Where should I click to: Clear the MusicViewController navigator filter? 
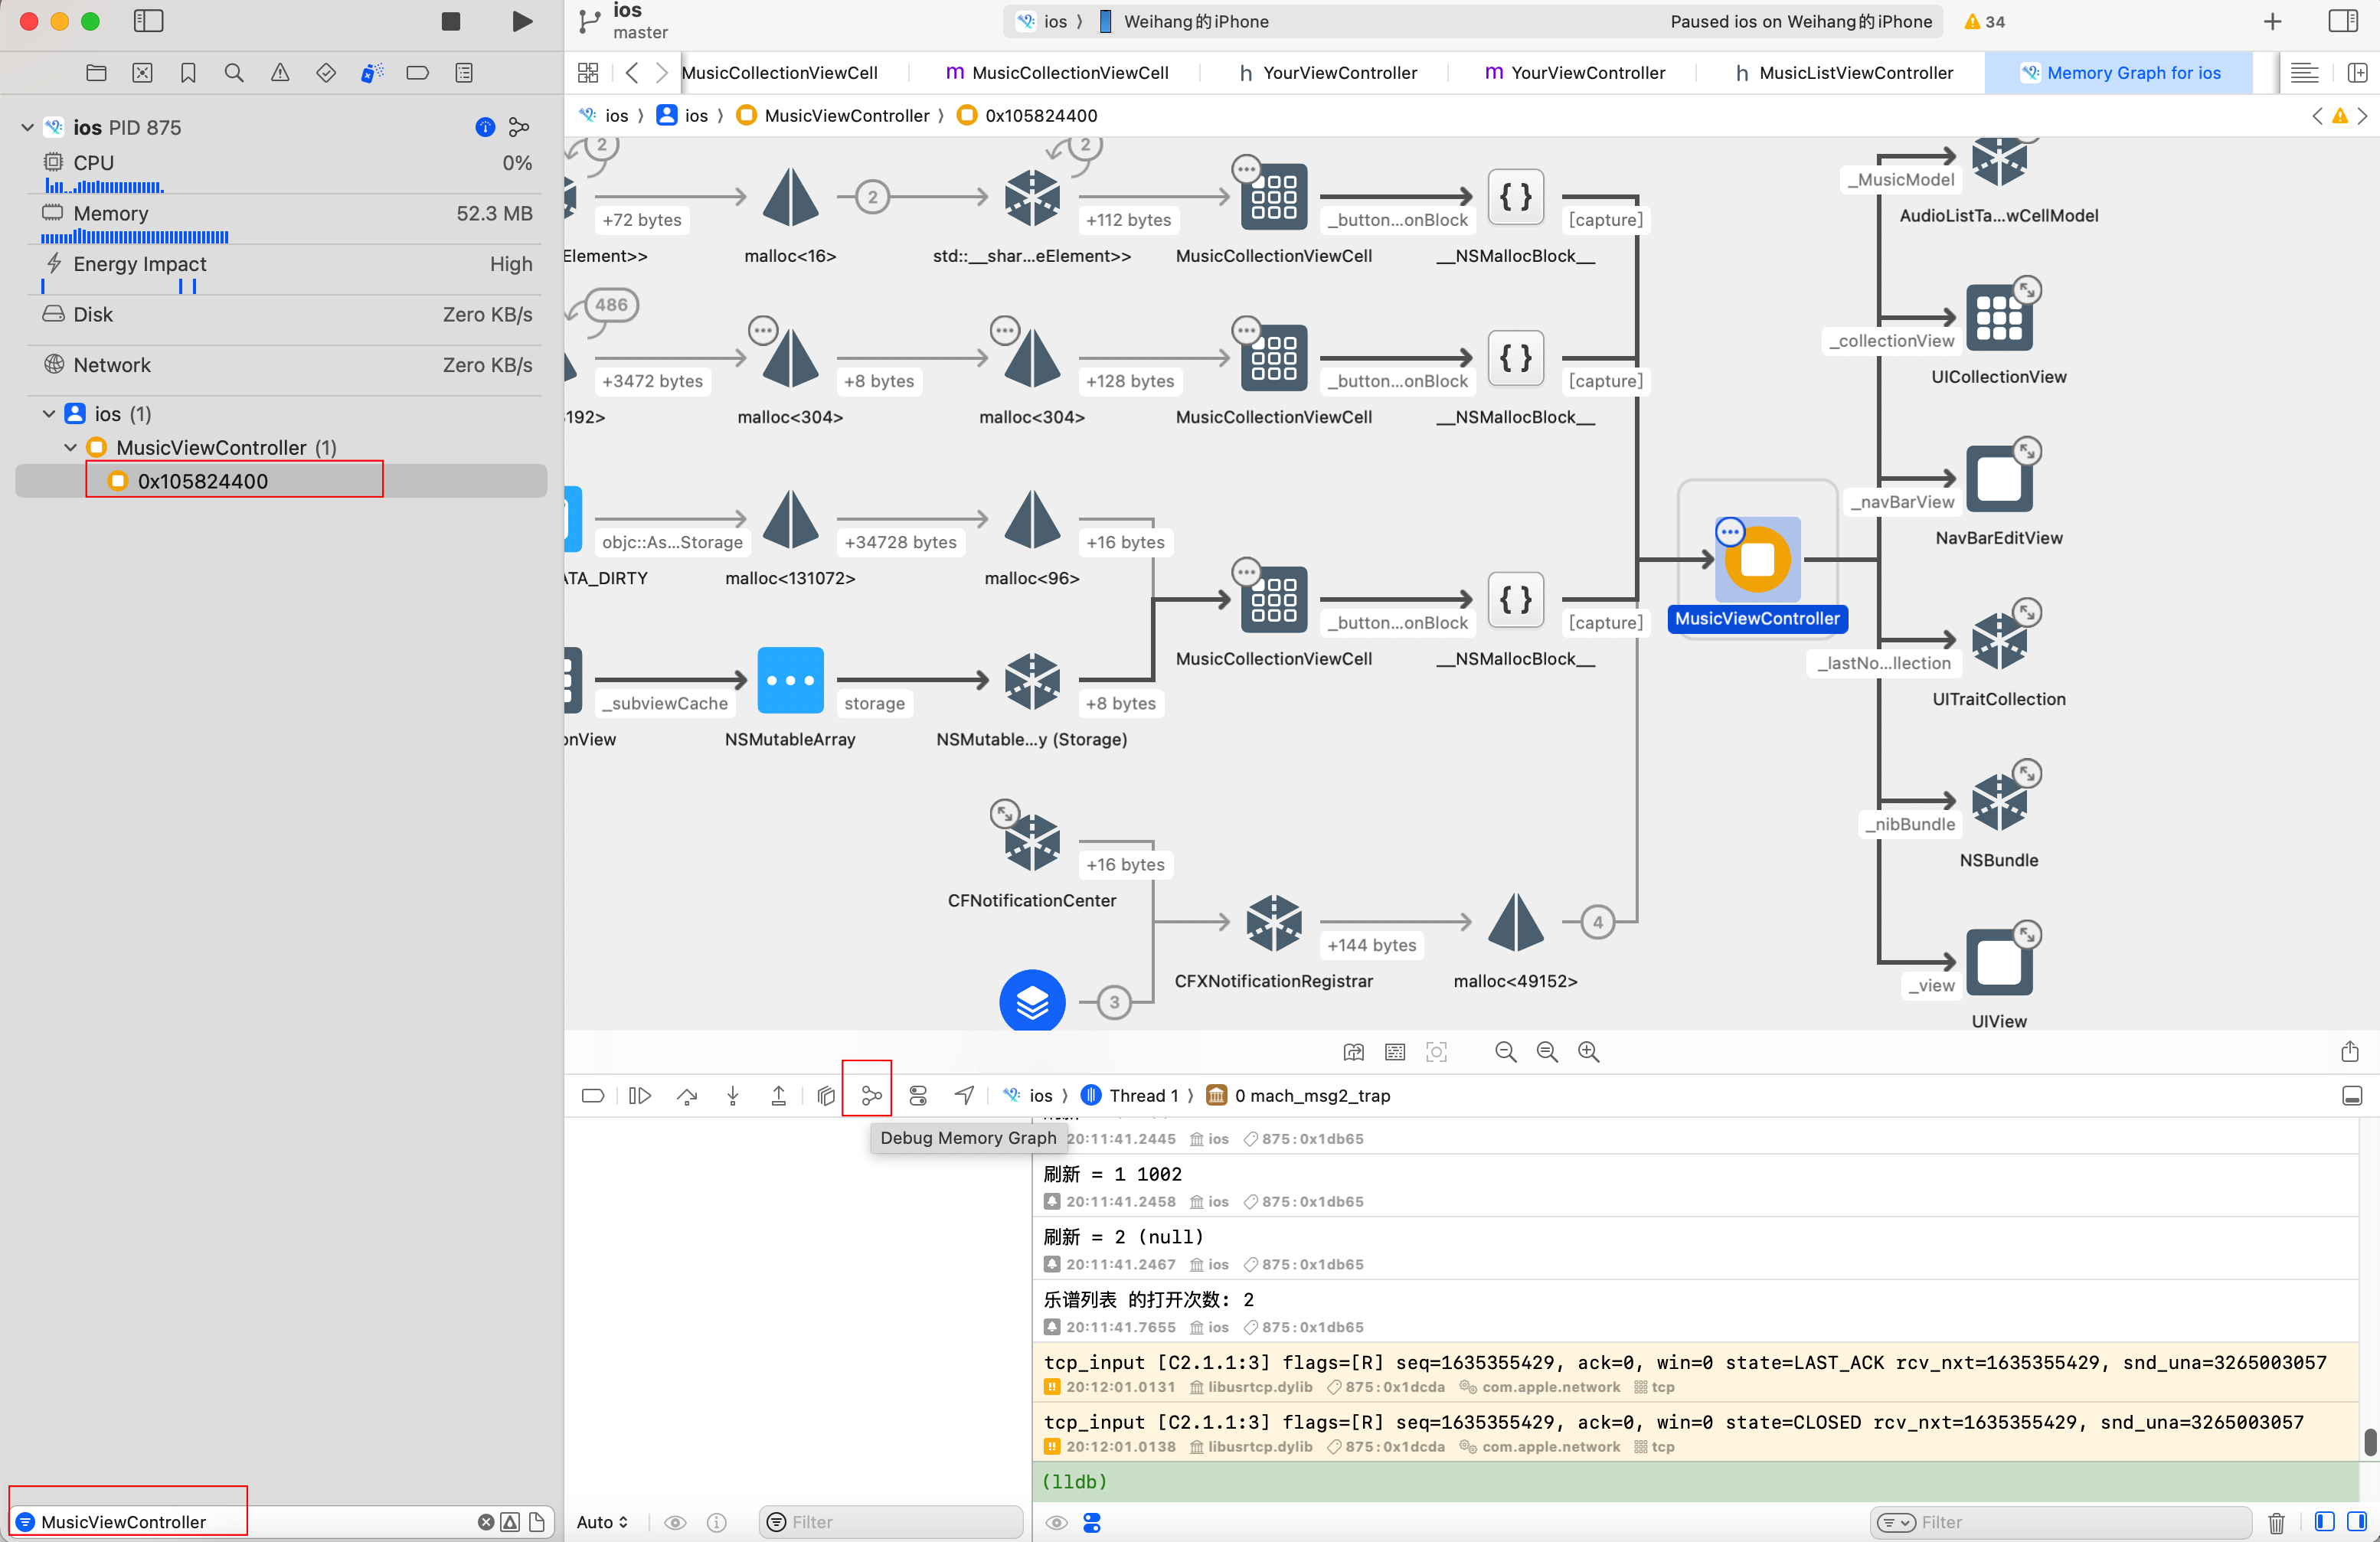[x=486, y=1522]
